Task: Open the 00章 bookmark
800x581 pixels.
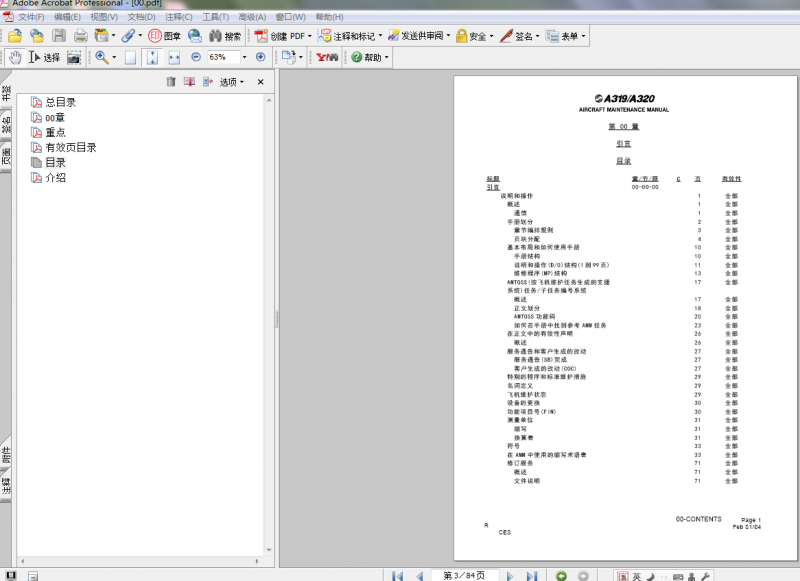Action: pos(55,118)
